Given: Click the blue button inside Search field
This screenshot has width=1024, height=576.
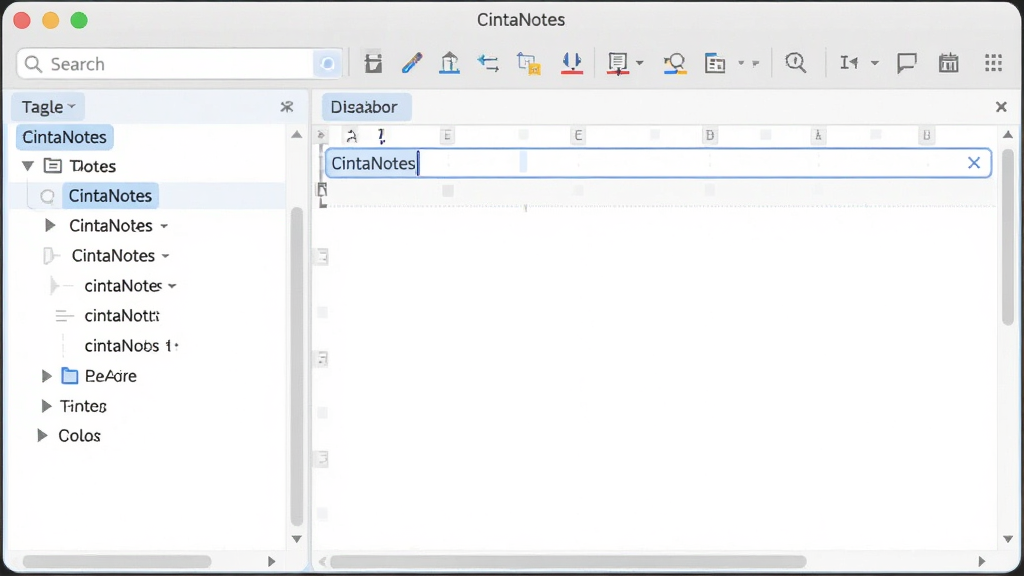Looking at the screenshot, I should [327, 64].
